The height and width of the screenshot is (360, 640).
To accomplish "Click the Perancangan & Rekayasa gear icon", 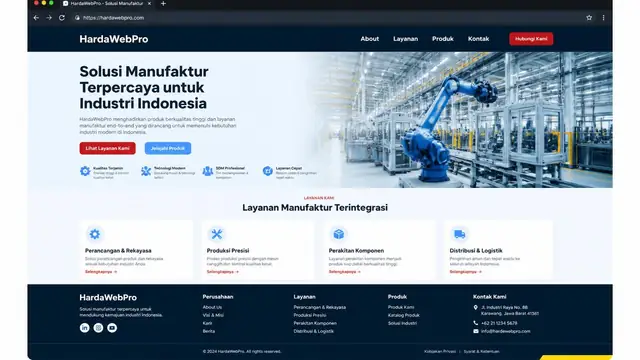I will (95, 234).
